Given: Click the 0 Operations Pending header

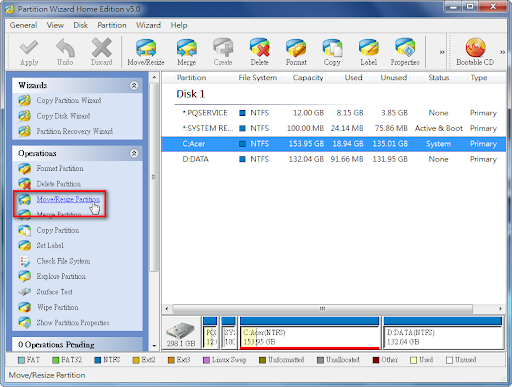Looking at the screenshot, I should pyautogui.click(x=77, y=345).
